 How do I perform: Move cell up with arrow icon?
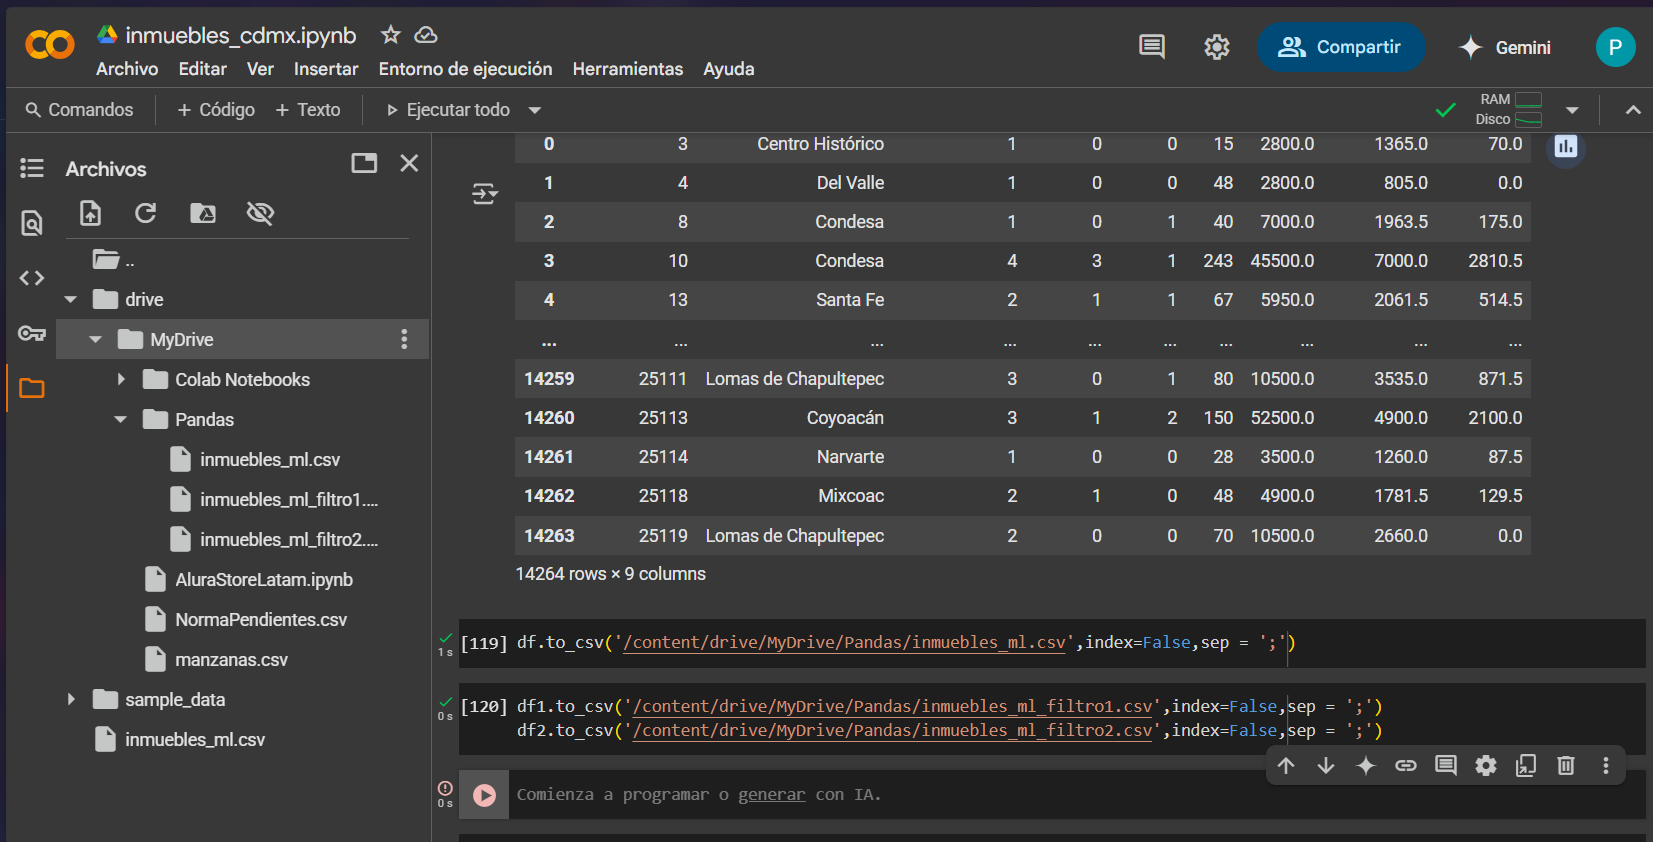[1286, 765]
